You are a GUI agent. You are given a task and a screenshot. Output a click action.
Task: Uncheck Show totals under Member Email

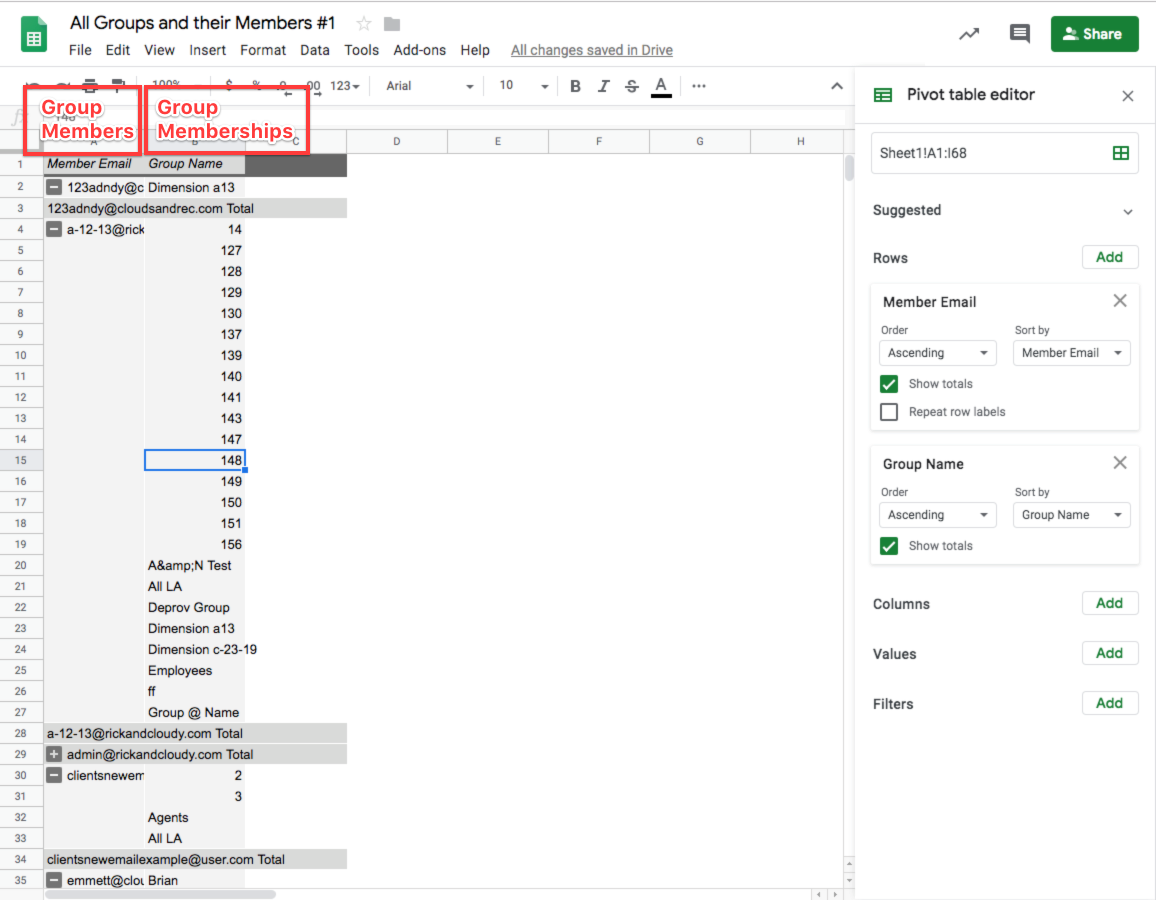click(x=889, y=383)
